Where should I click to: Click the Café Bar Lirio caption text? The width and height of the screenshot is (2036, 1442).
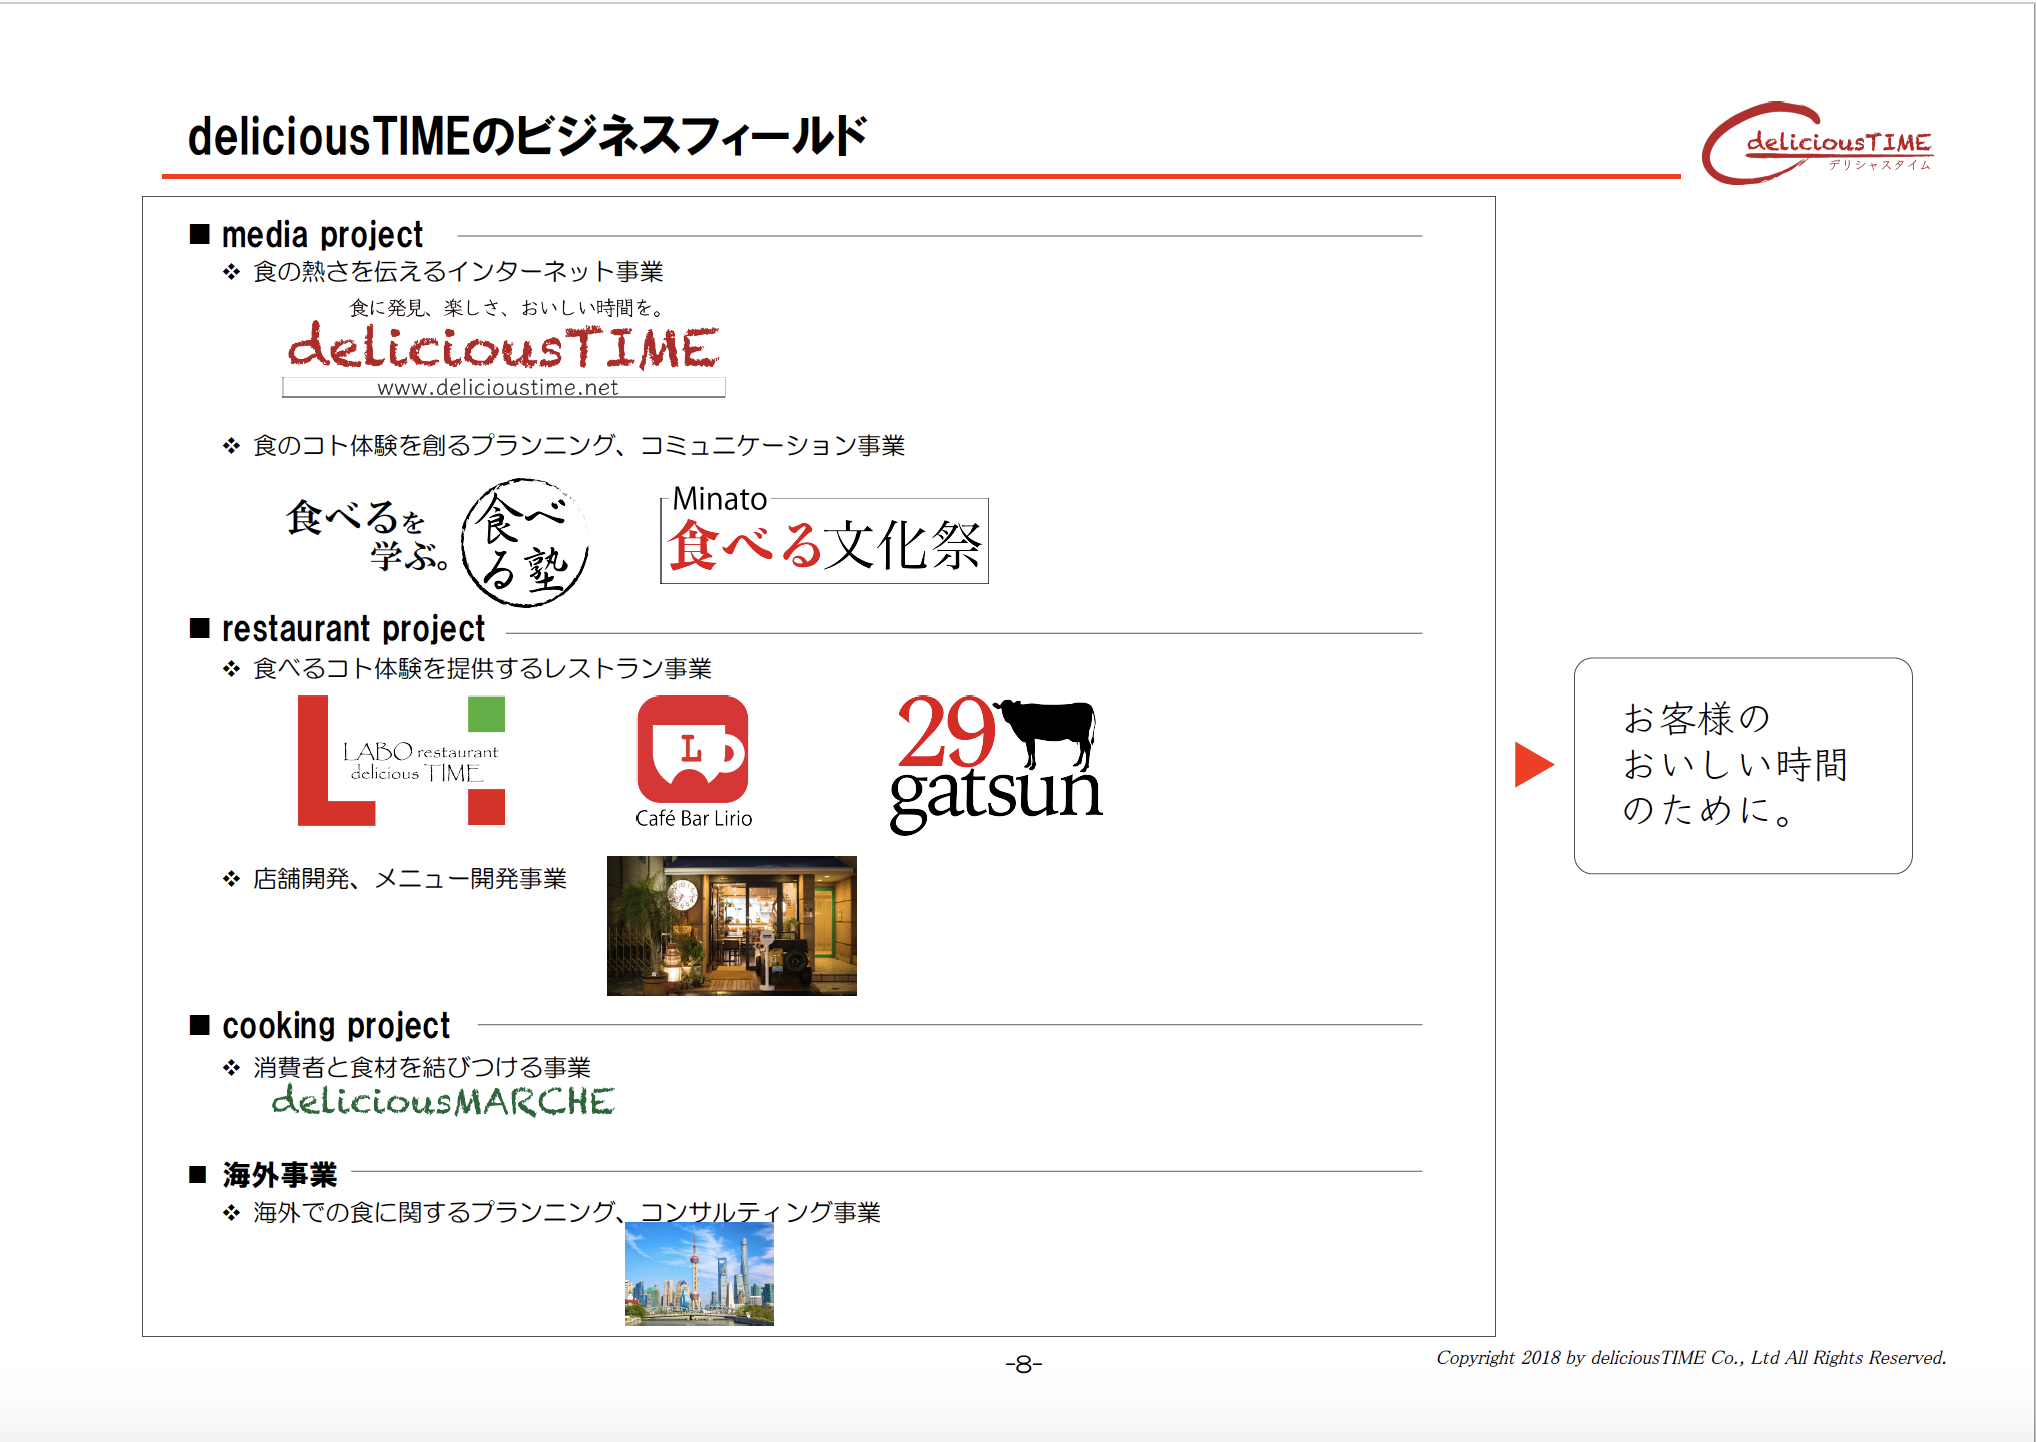pyautogui.click(x=693, y=818)
